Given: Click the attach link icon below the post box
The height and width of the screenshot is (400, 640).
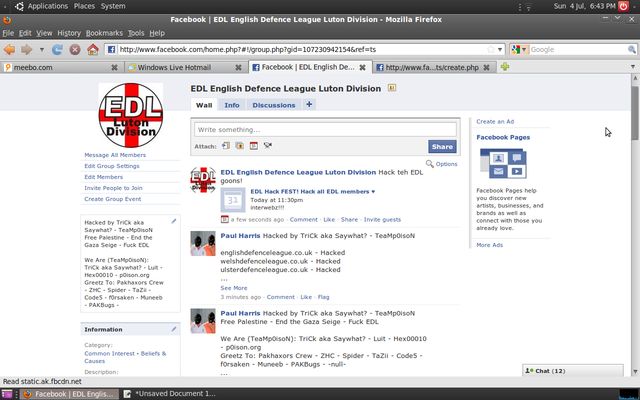Looking at the screenshot, I should 226,146.
